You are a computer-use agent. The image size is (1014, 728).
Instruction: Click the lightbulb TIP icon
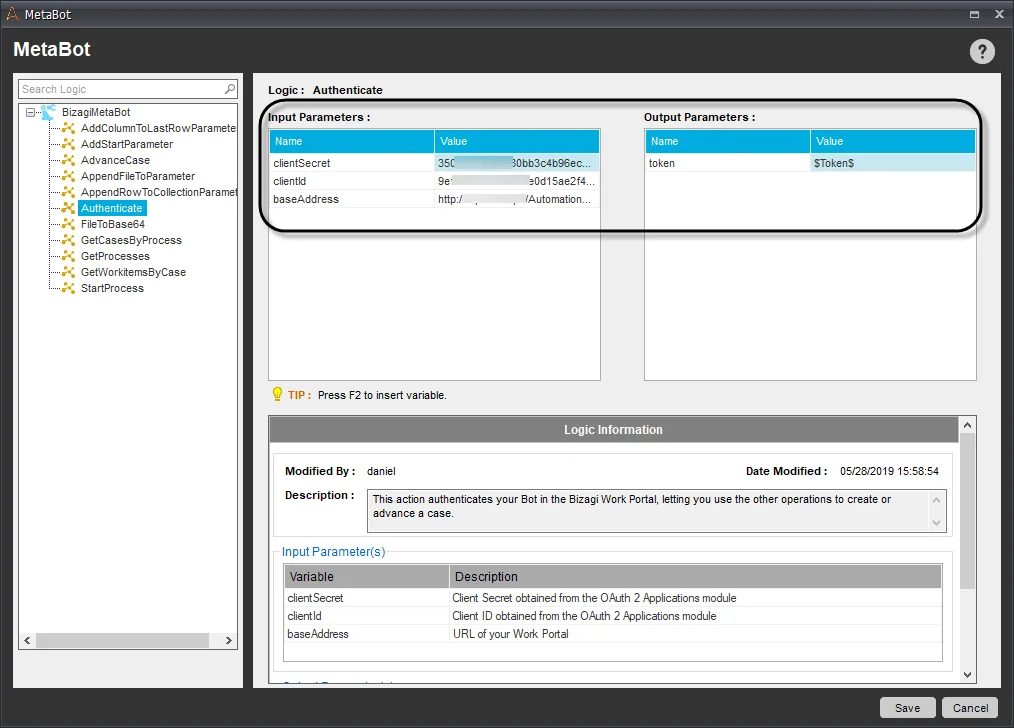point(277,394)
